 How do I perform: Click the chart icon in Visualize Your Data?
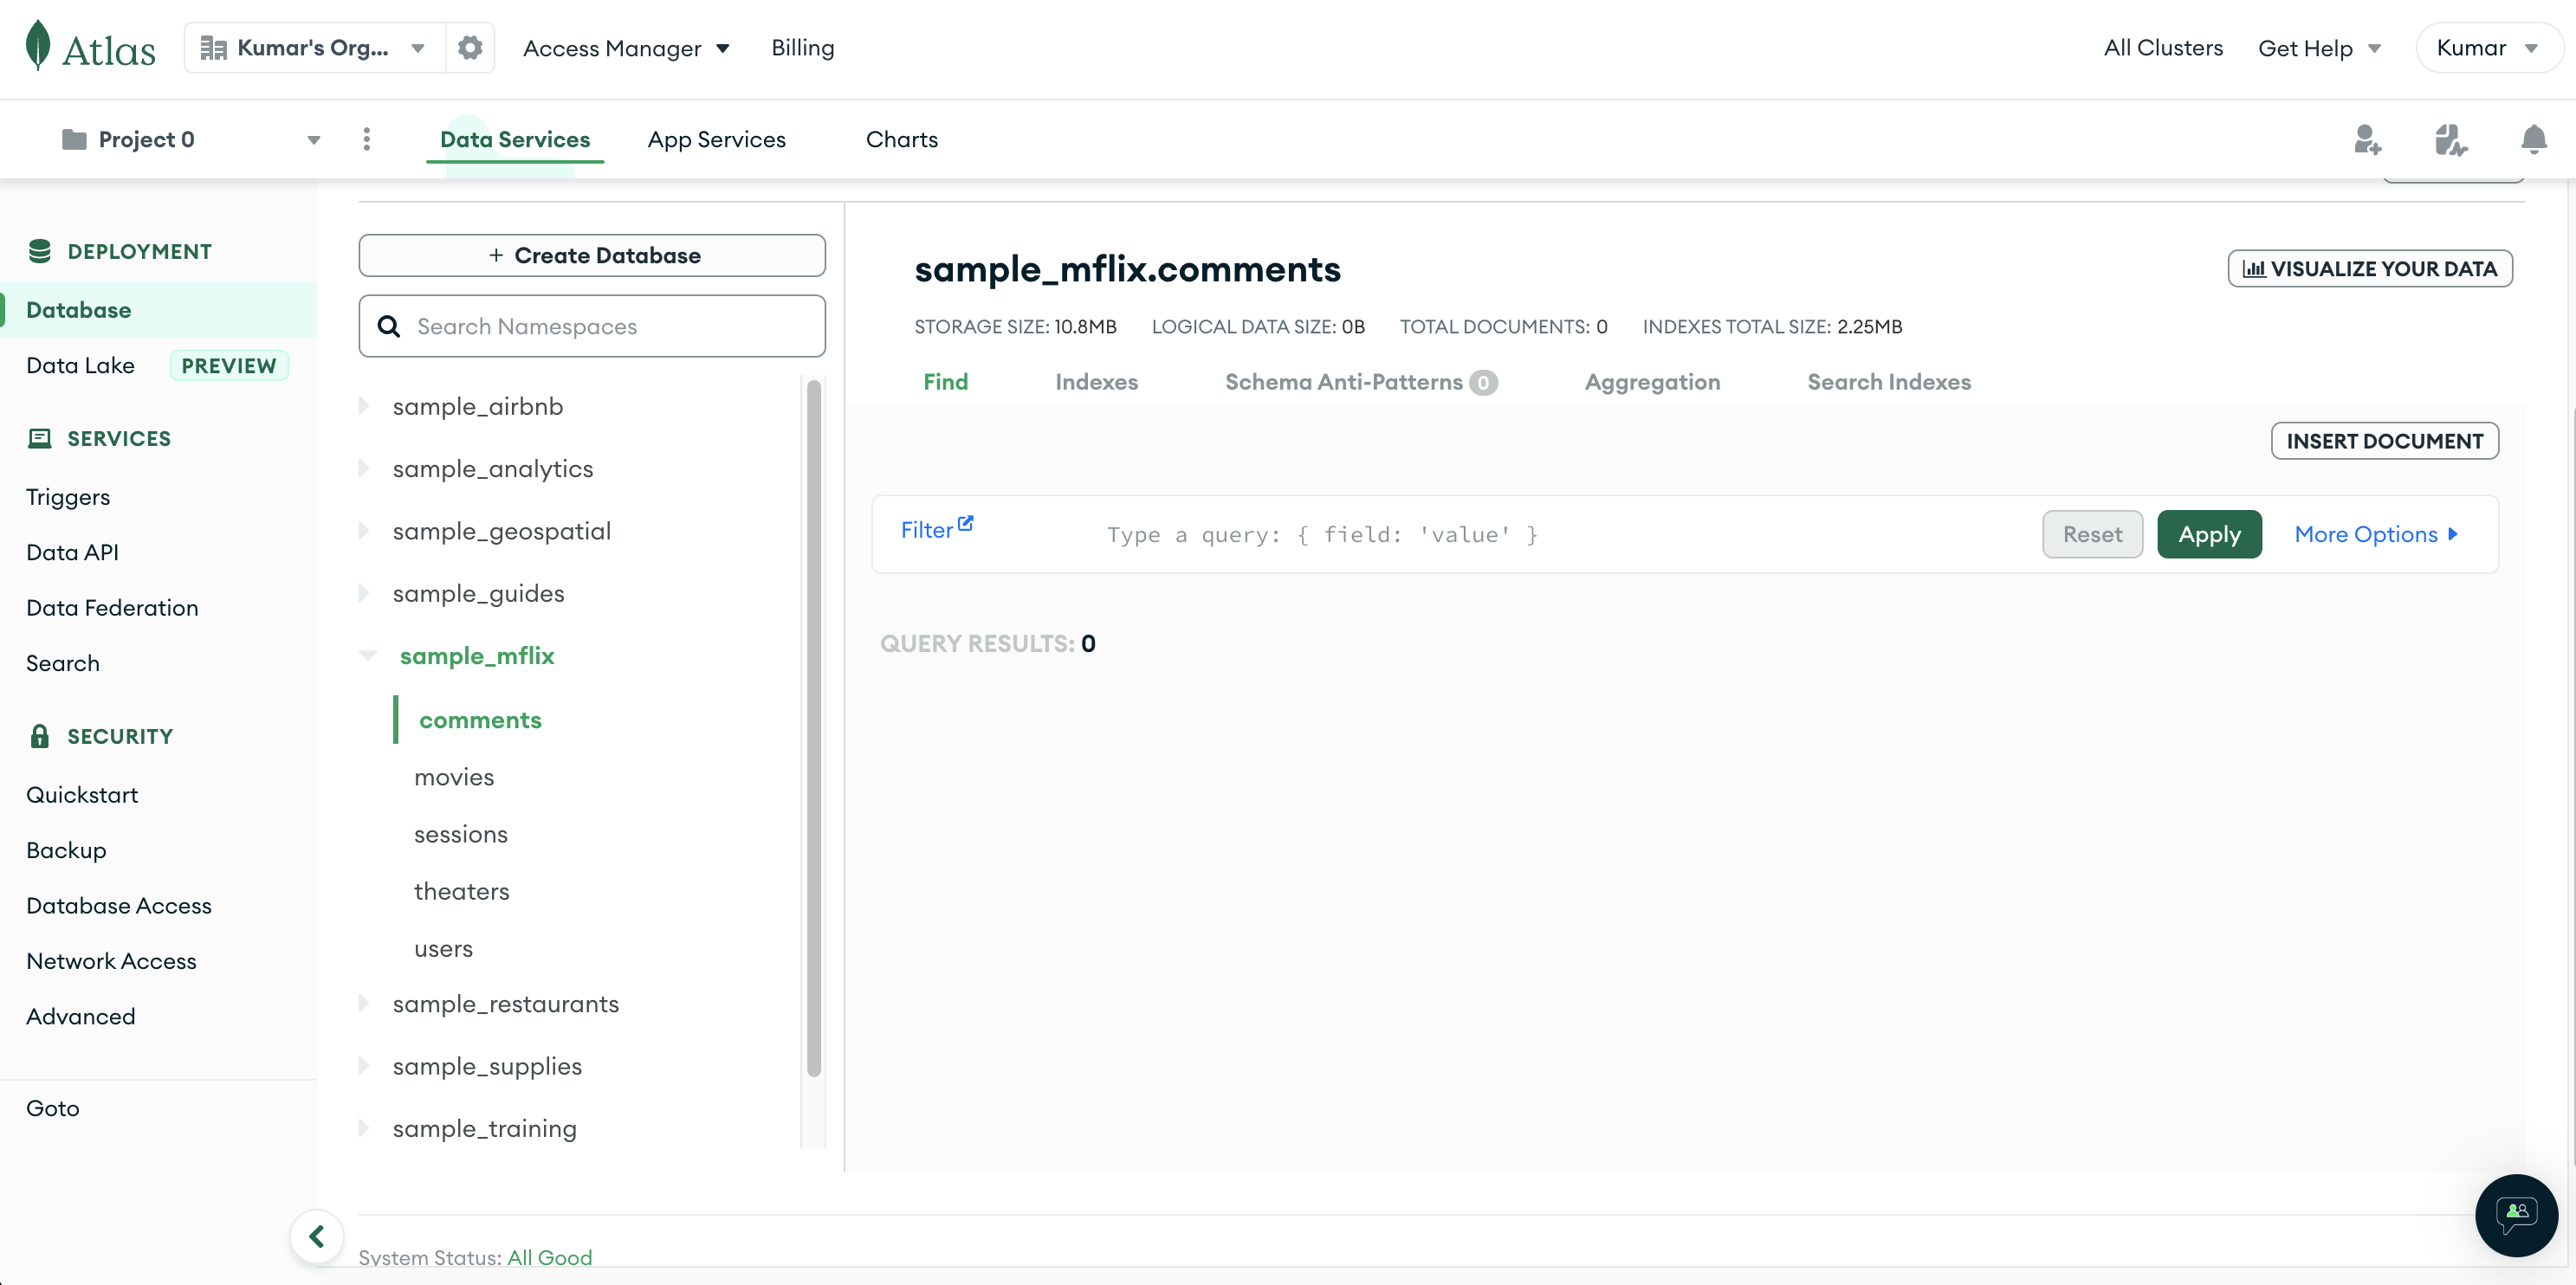2254,268
